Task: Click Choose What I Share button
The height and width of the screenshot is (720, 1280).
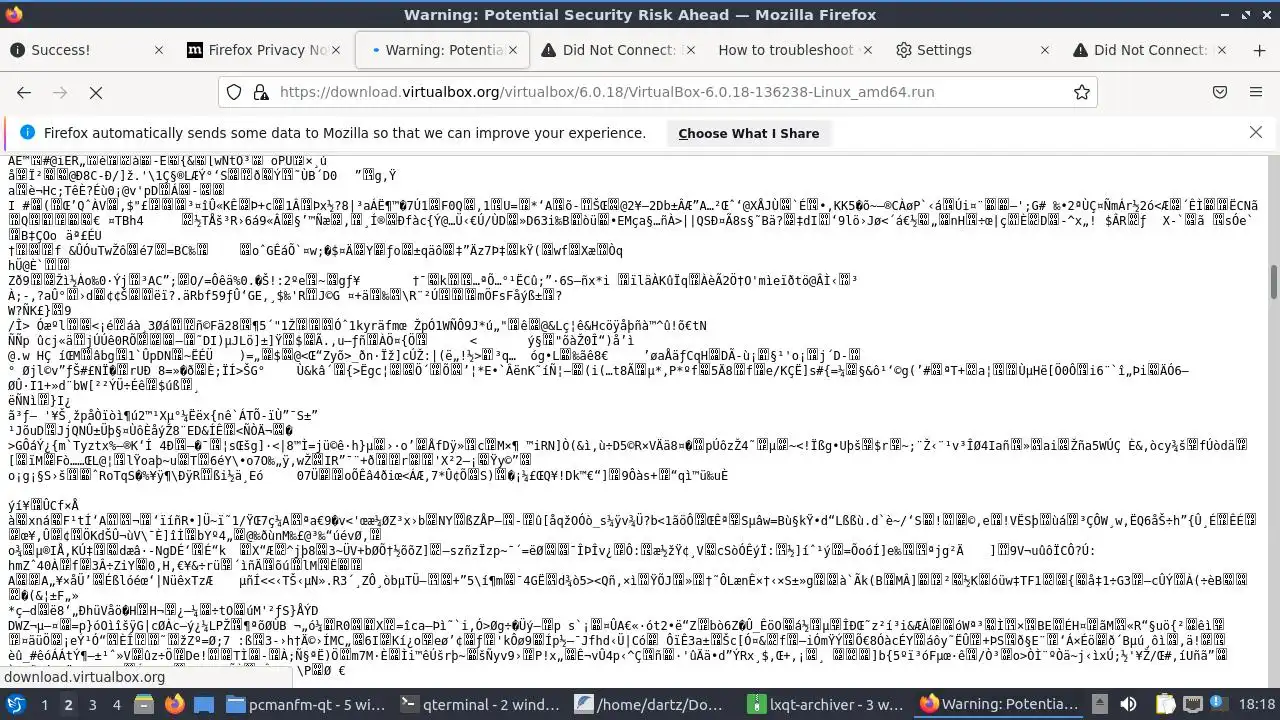Action: (748, 133)
